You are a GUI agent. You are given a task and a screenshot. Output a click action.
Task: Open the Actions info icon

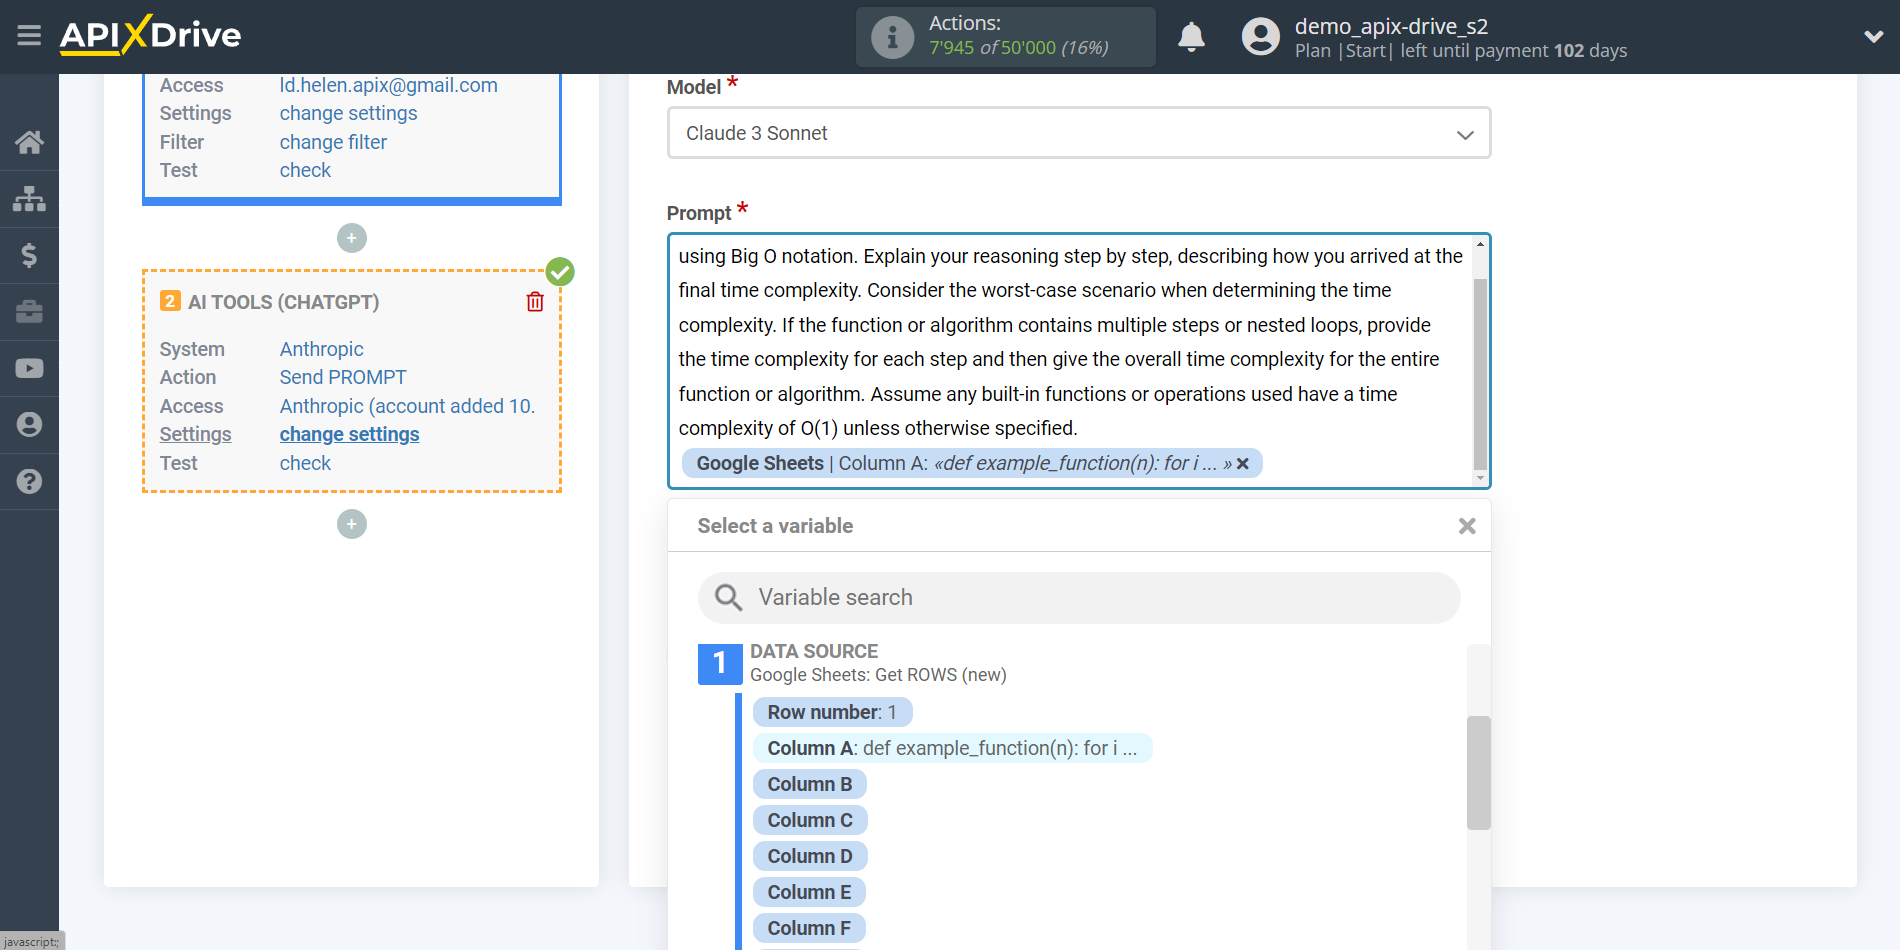point(892,37)
